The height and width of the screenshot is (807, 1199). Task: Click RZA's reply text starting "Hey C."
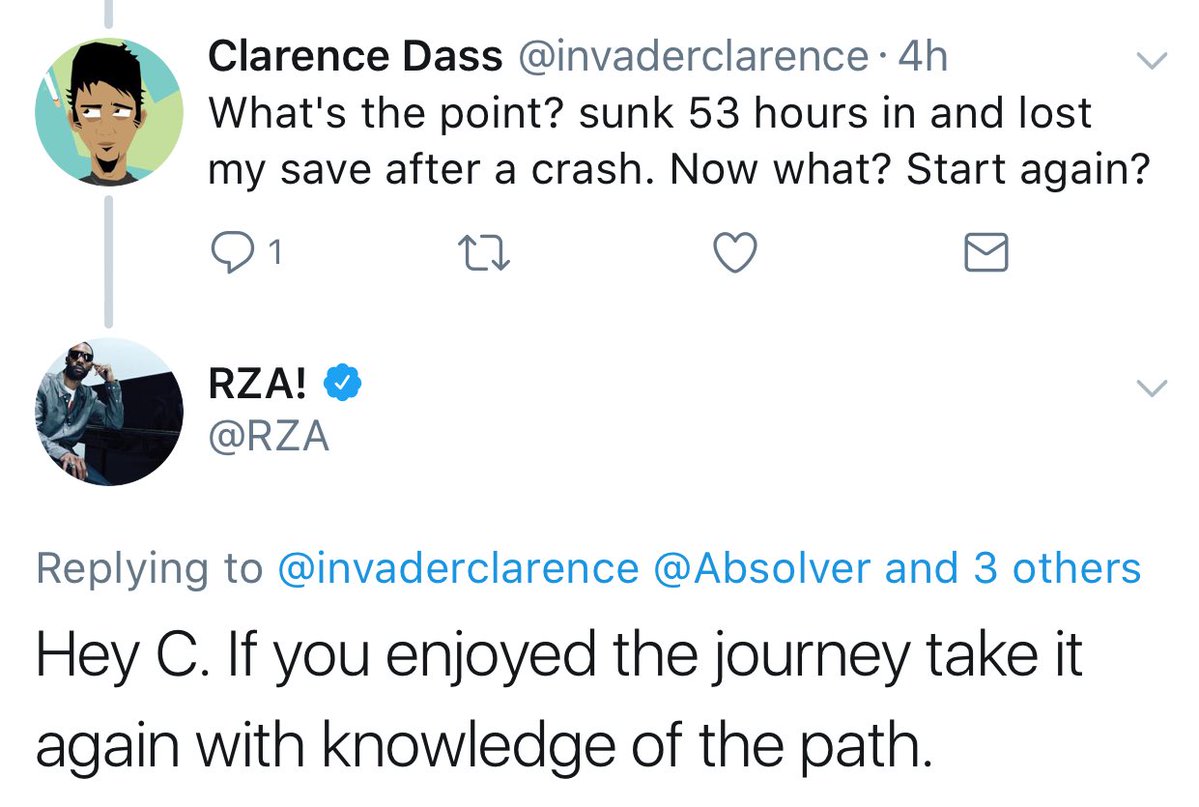point(560,702)
